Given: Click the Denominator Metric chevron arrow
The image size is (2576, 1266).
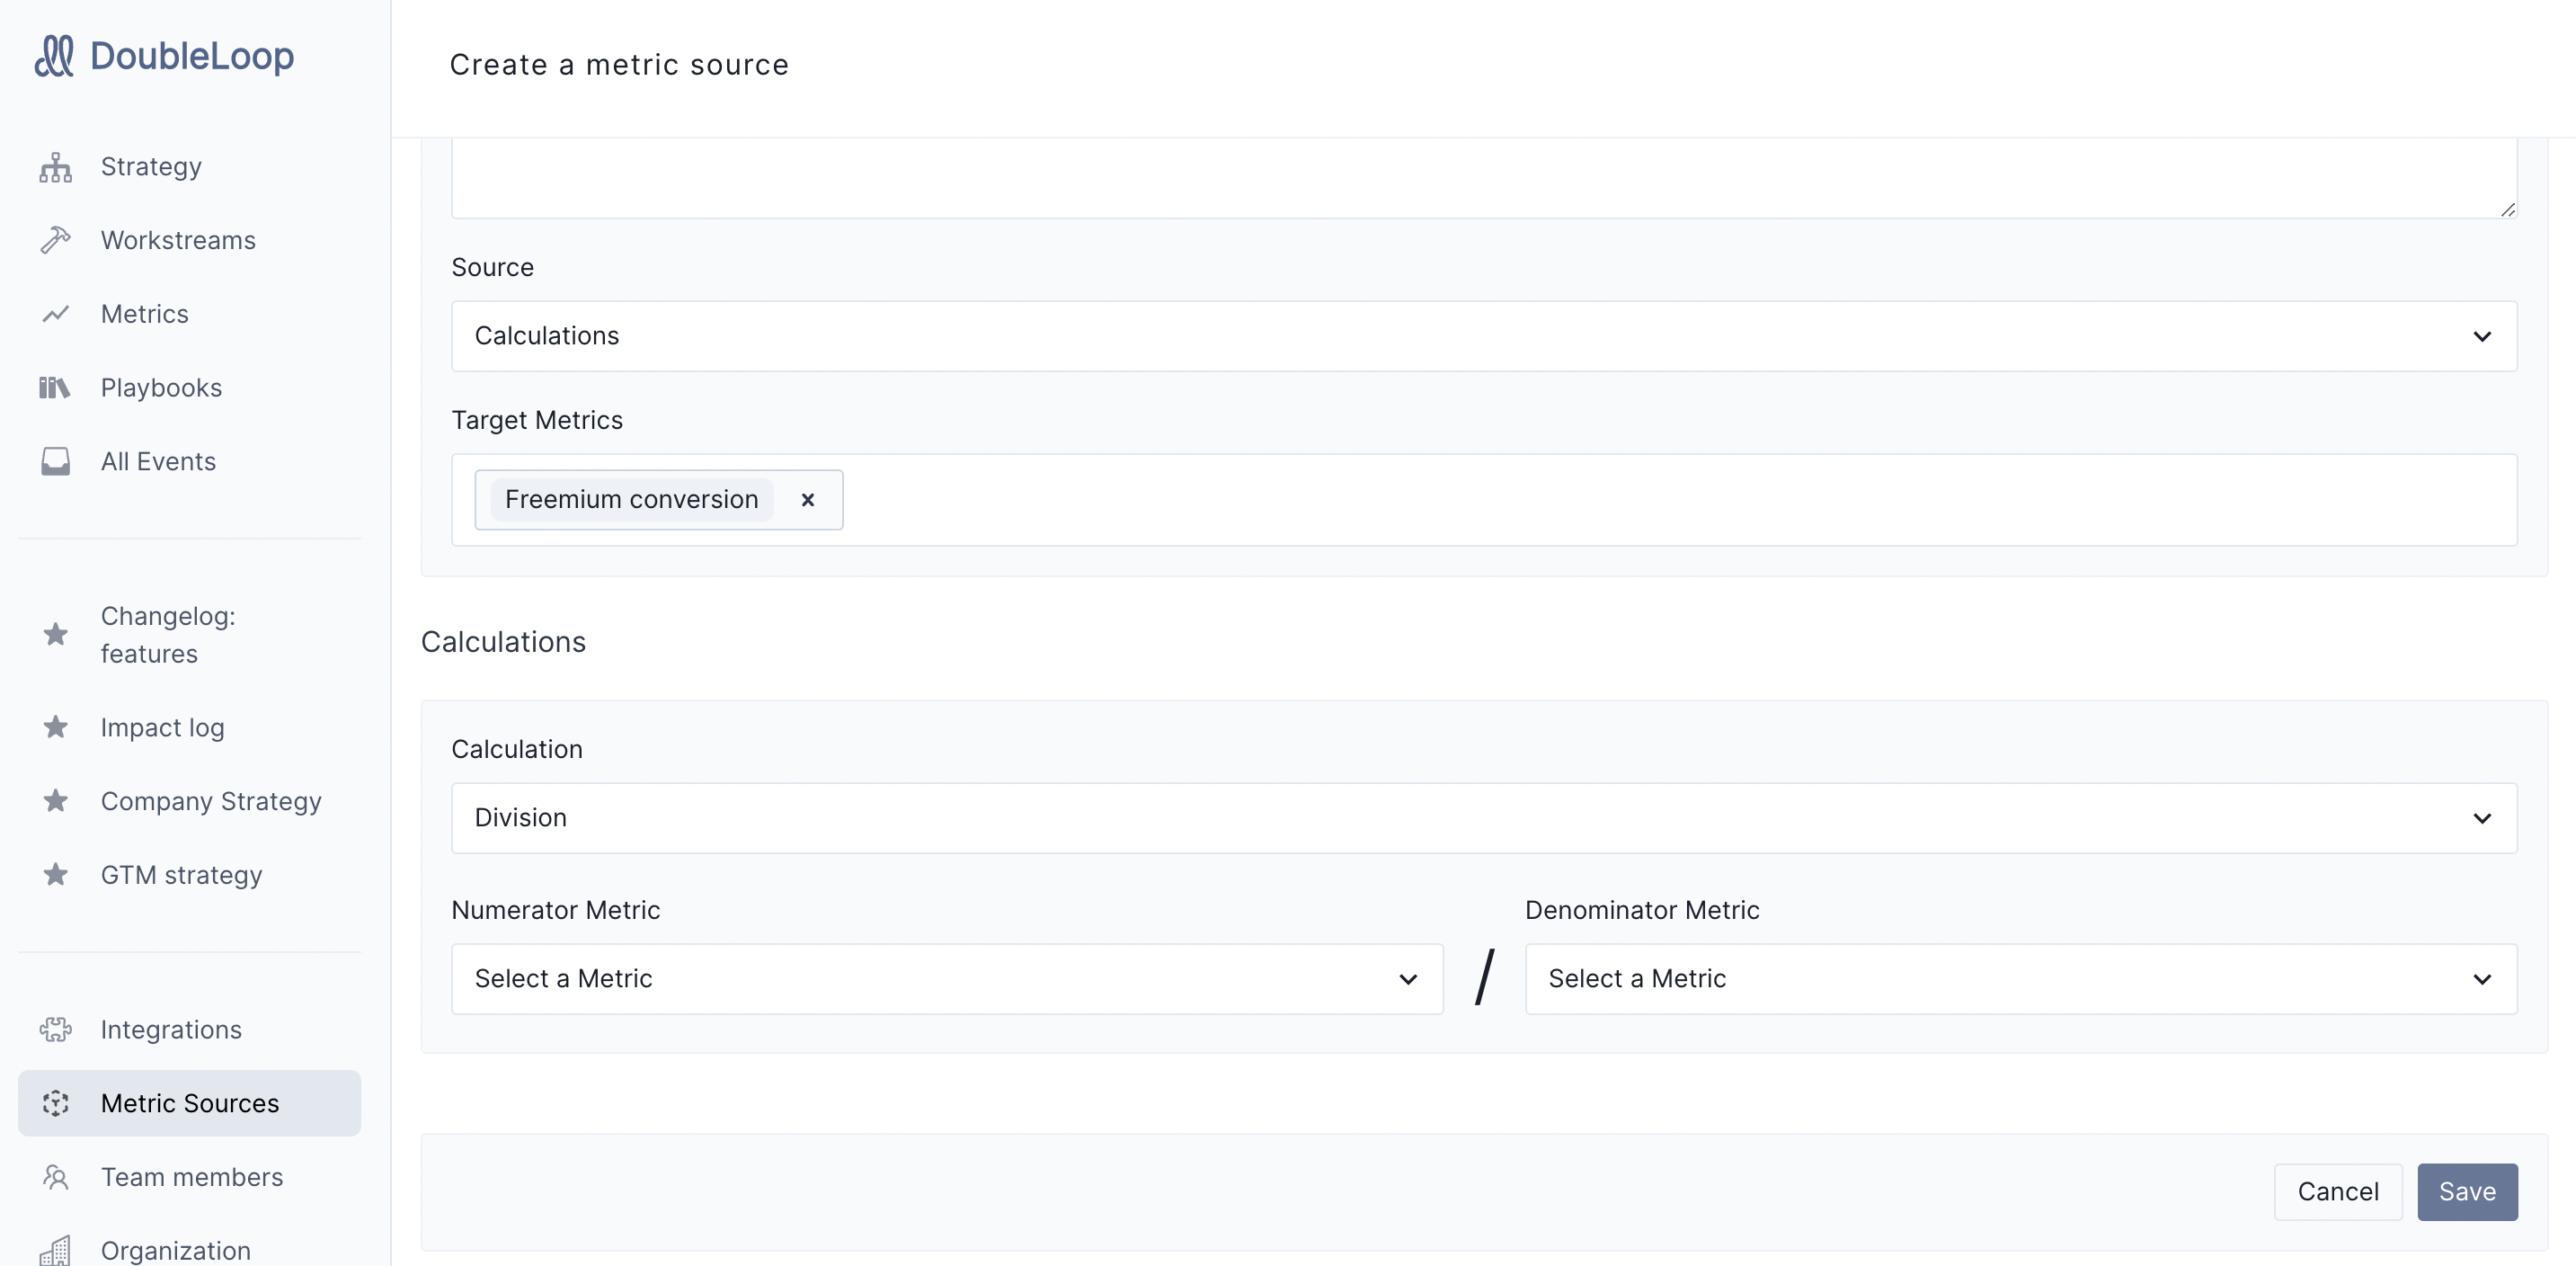Looking at the screenshot, I should [x=2482, y=979].
